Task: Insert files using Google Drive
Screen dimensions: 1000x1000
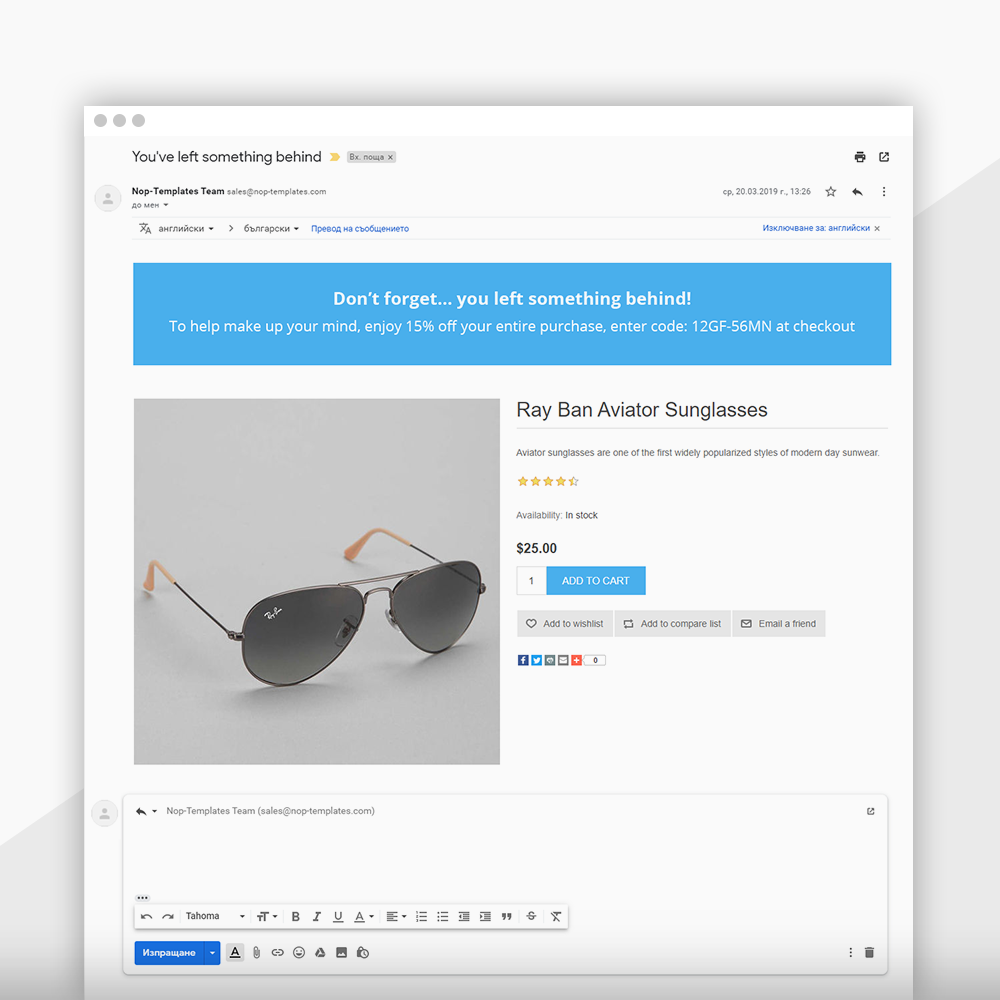Action: coord(320,953)
